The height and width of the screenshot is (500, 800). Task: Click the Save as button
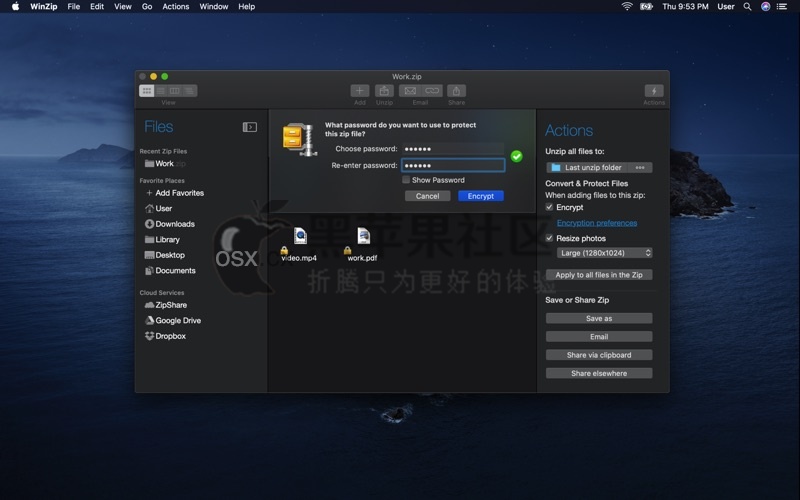[599, 318]
